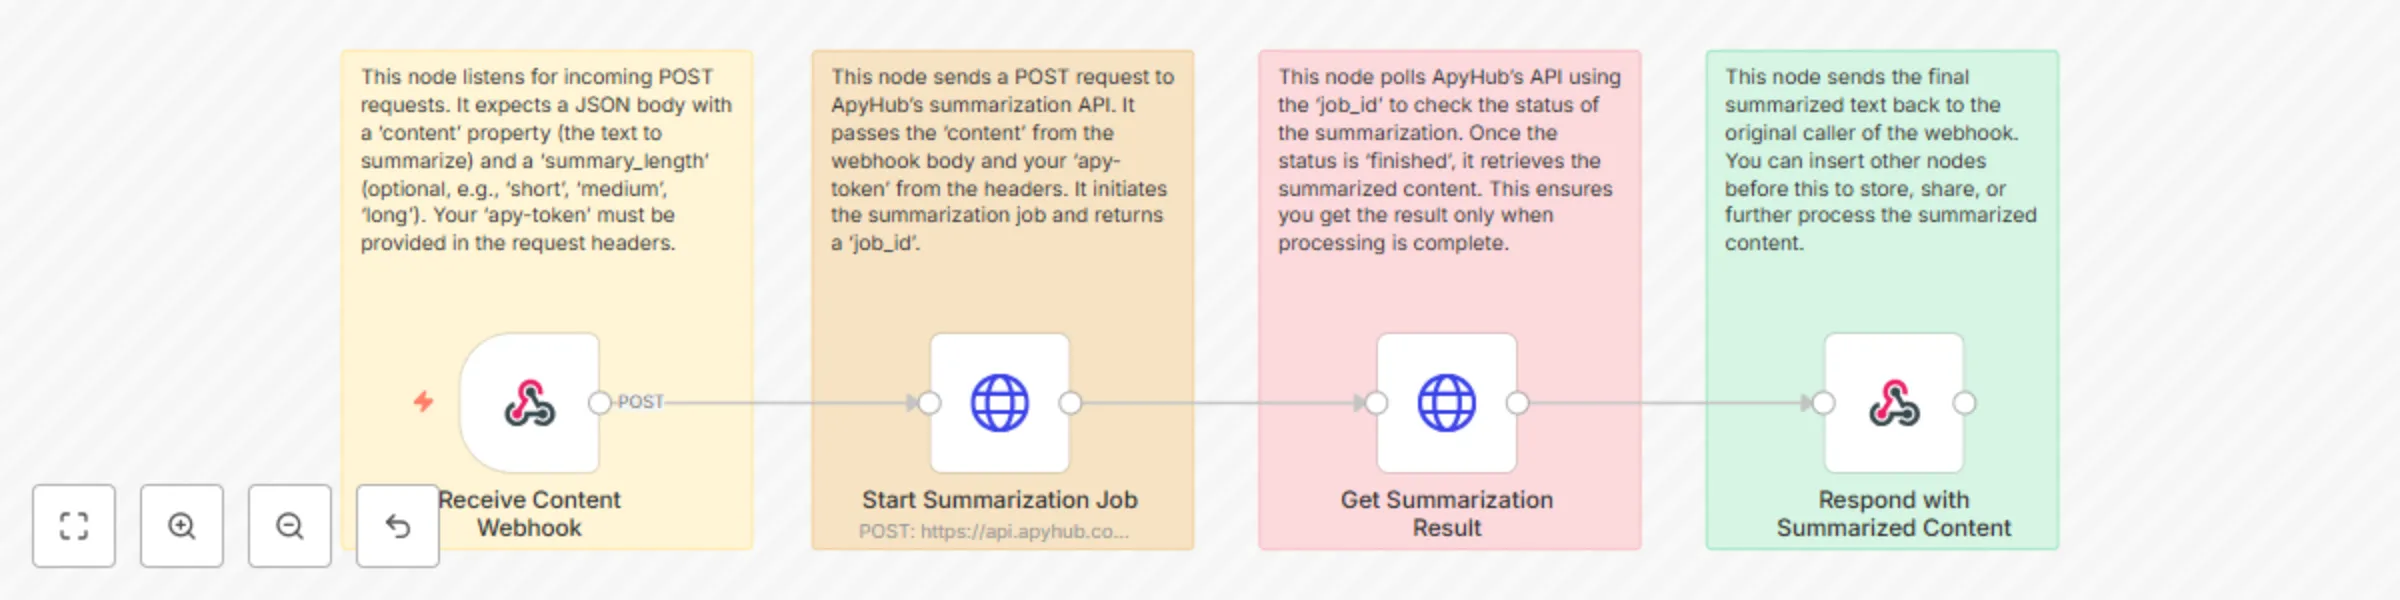Zoom in on the workflow canvas
Image resolution: width=2400 pixels, height=600 pixels.
coord(181,526)
